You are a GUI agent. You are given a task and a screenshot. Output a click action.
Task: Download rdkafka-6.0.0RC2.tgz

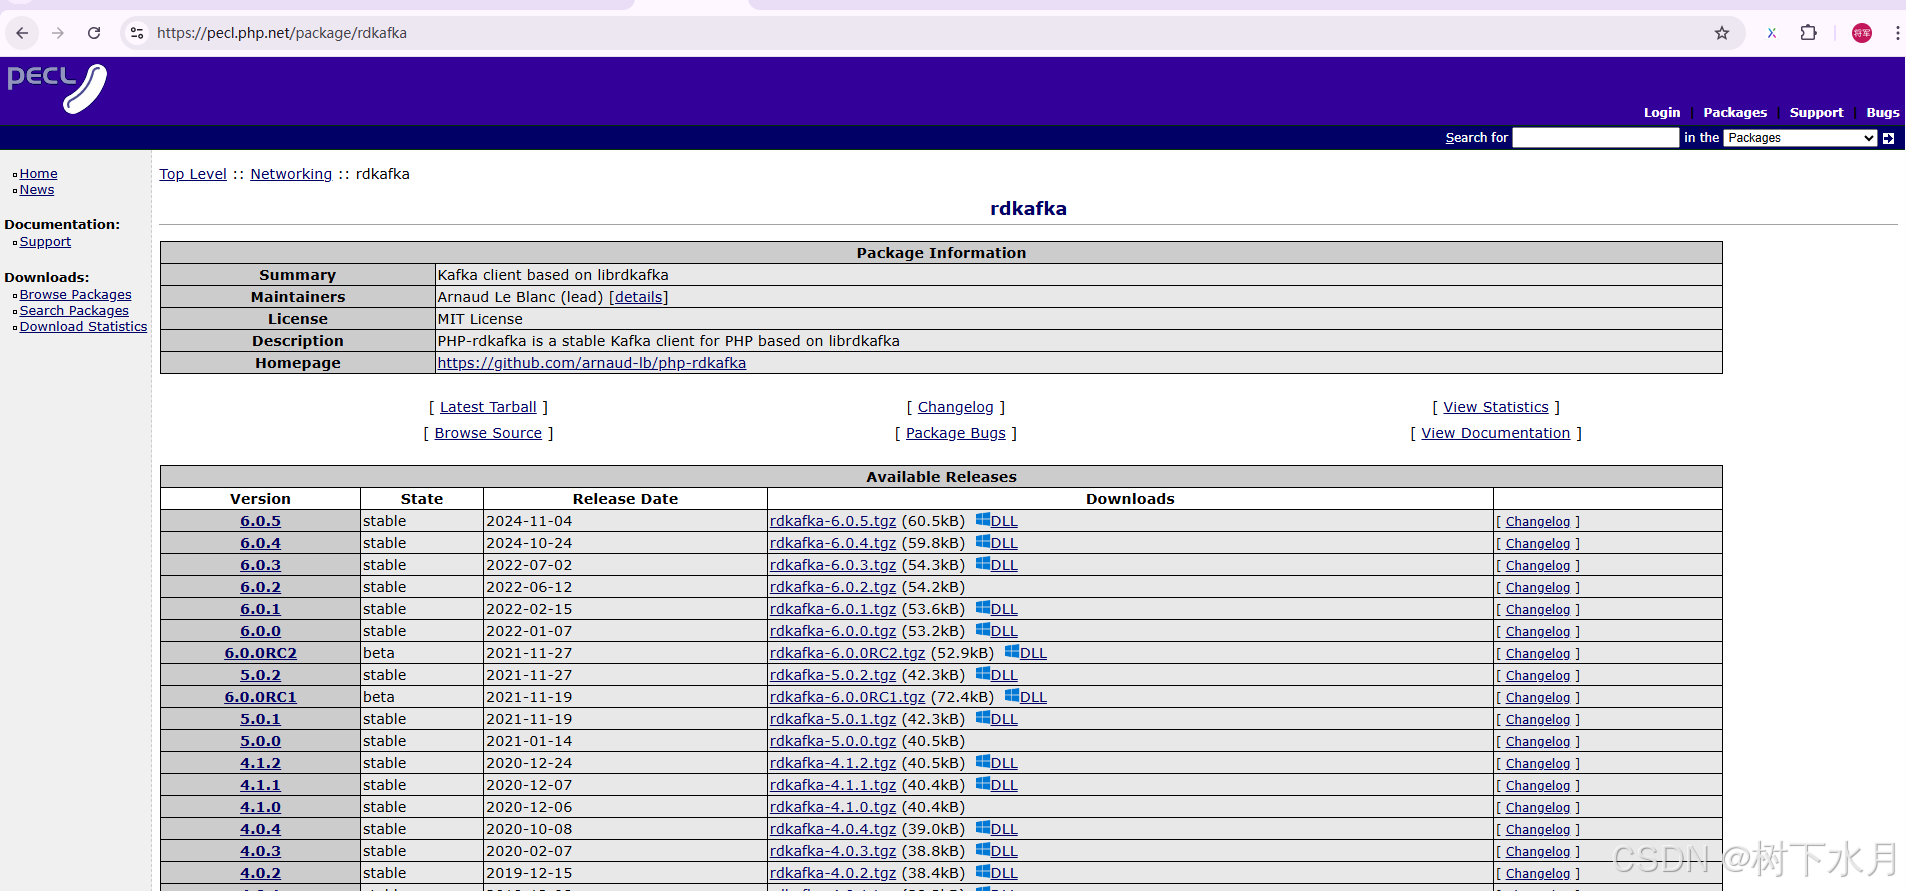(x=848, y=653)
